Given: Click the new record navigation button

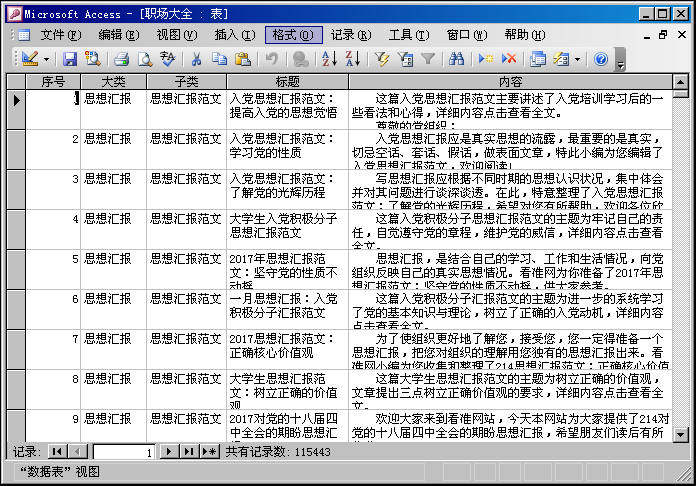Looking at the screenshot, I should (x=210, y=452).
